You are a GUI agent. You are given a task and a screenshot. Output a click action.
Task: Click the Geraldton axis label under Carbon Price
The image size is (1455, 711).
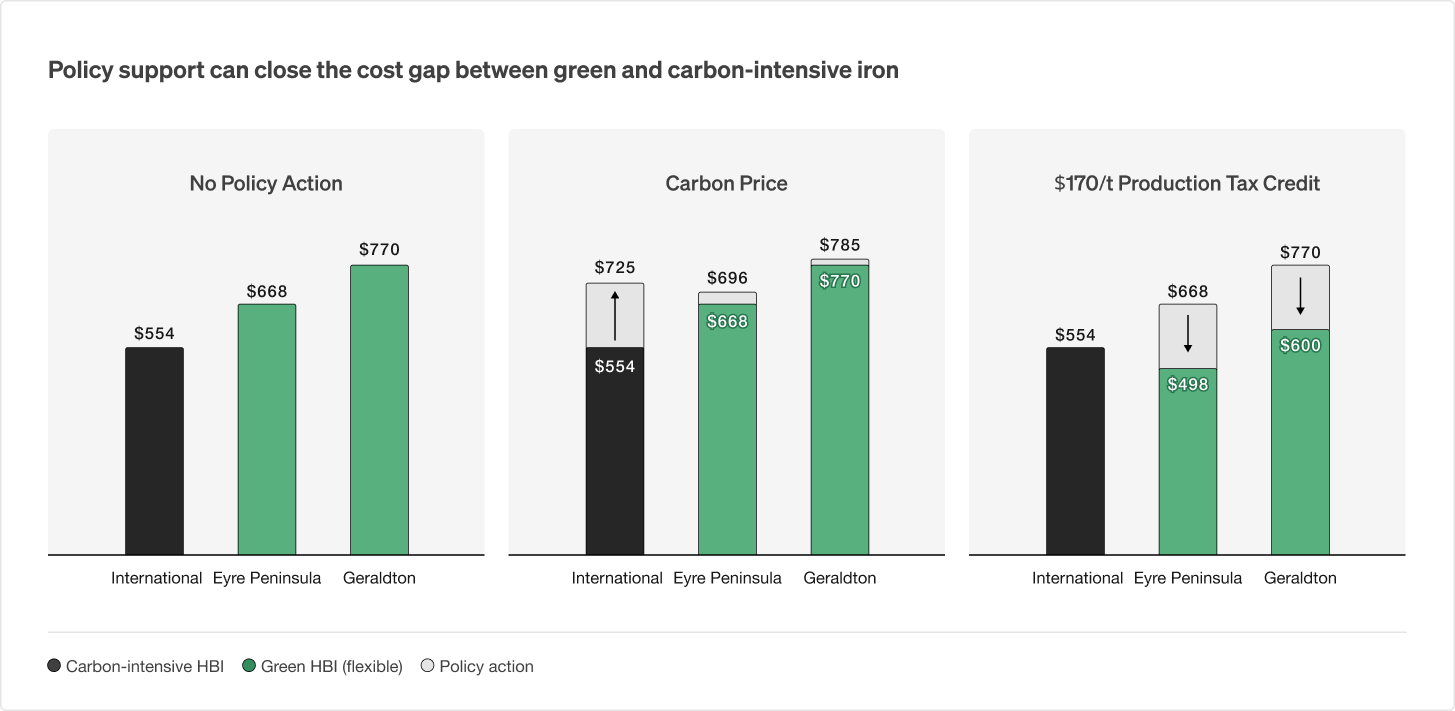(x=840, y=578)
